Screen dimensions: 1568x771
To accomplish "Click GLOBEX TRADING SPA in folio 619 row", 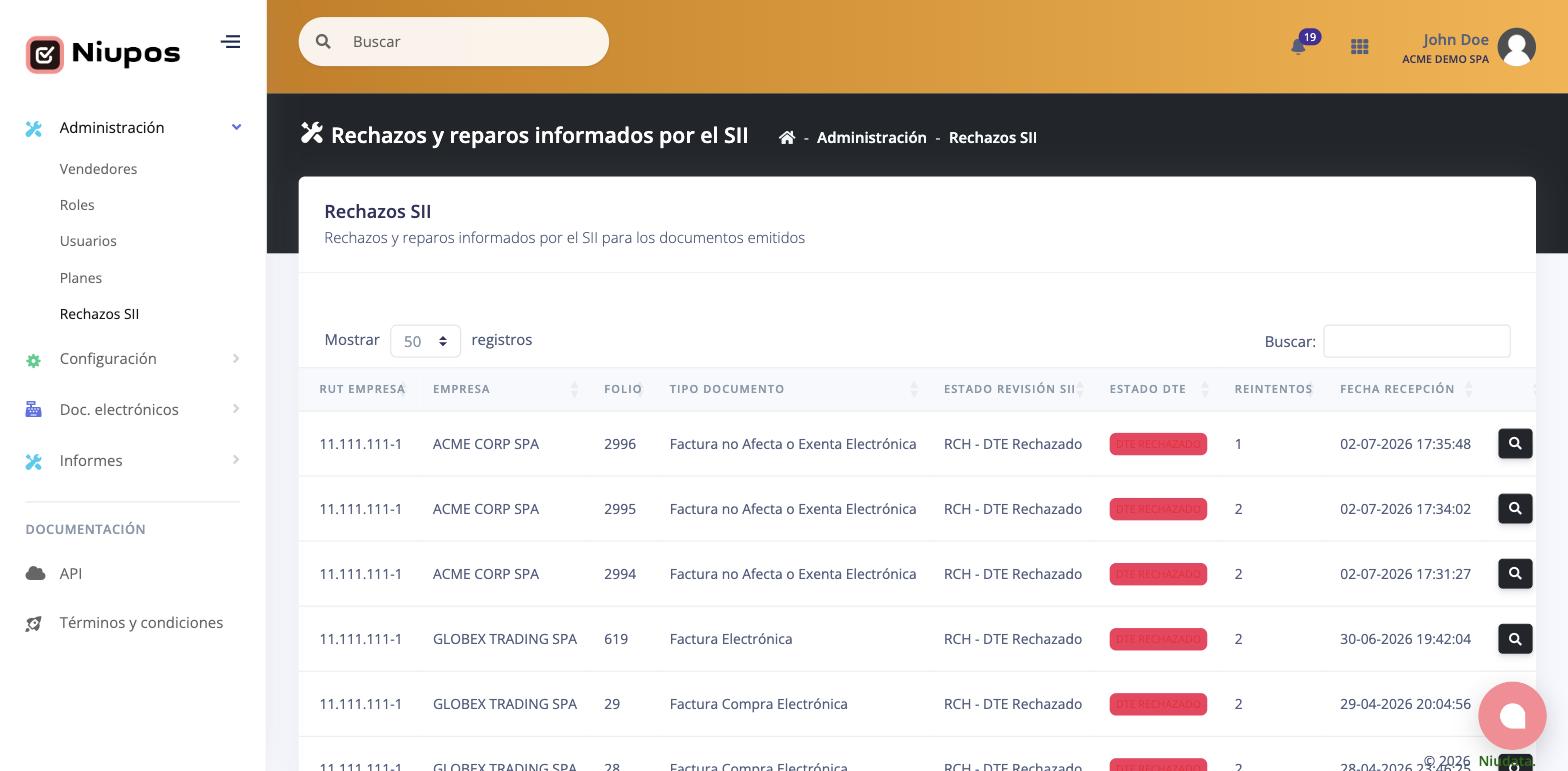I will (x=505, y=638).
